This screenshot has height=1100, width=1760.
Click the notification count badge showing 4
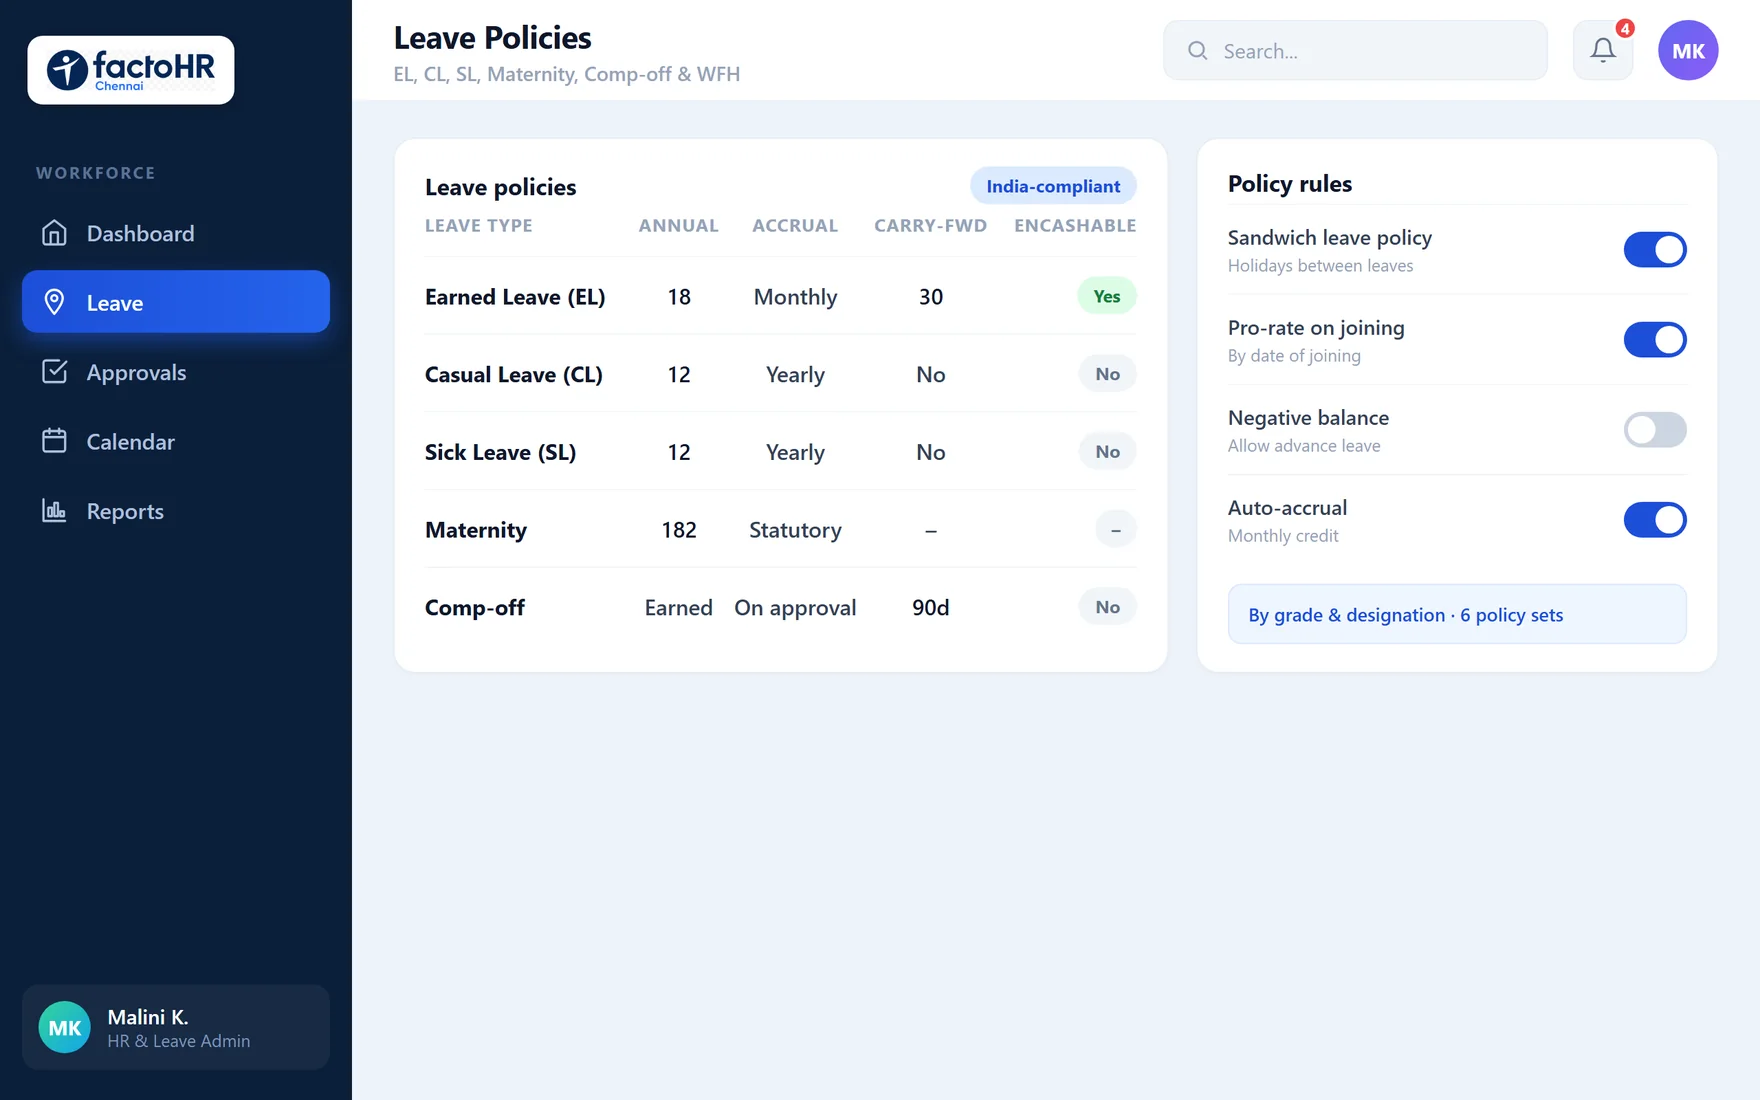coord(1625,28)
